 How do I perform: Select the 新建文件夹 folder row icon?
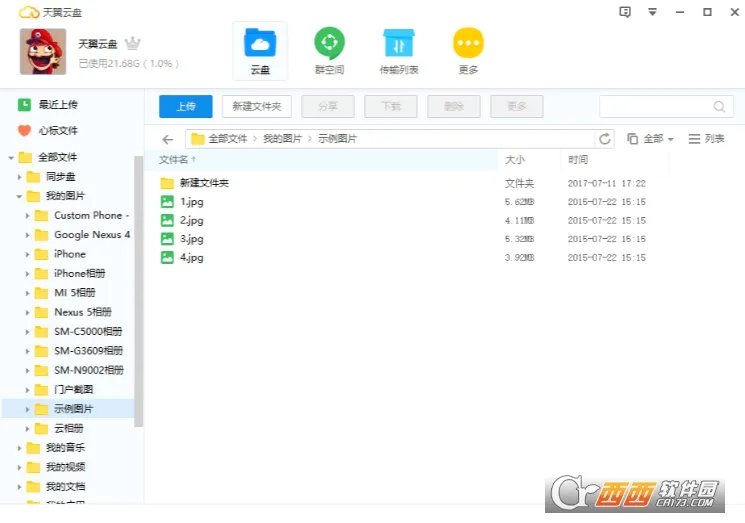tap(167, 183)
